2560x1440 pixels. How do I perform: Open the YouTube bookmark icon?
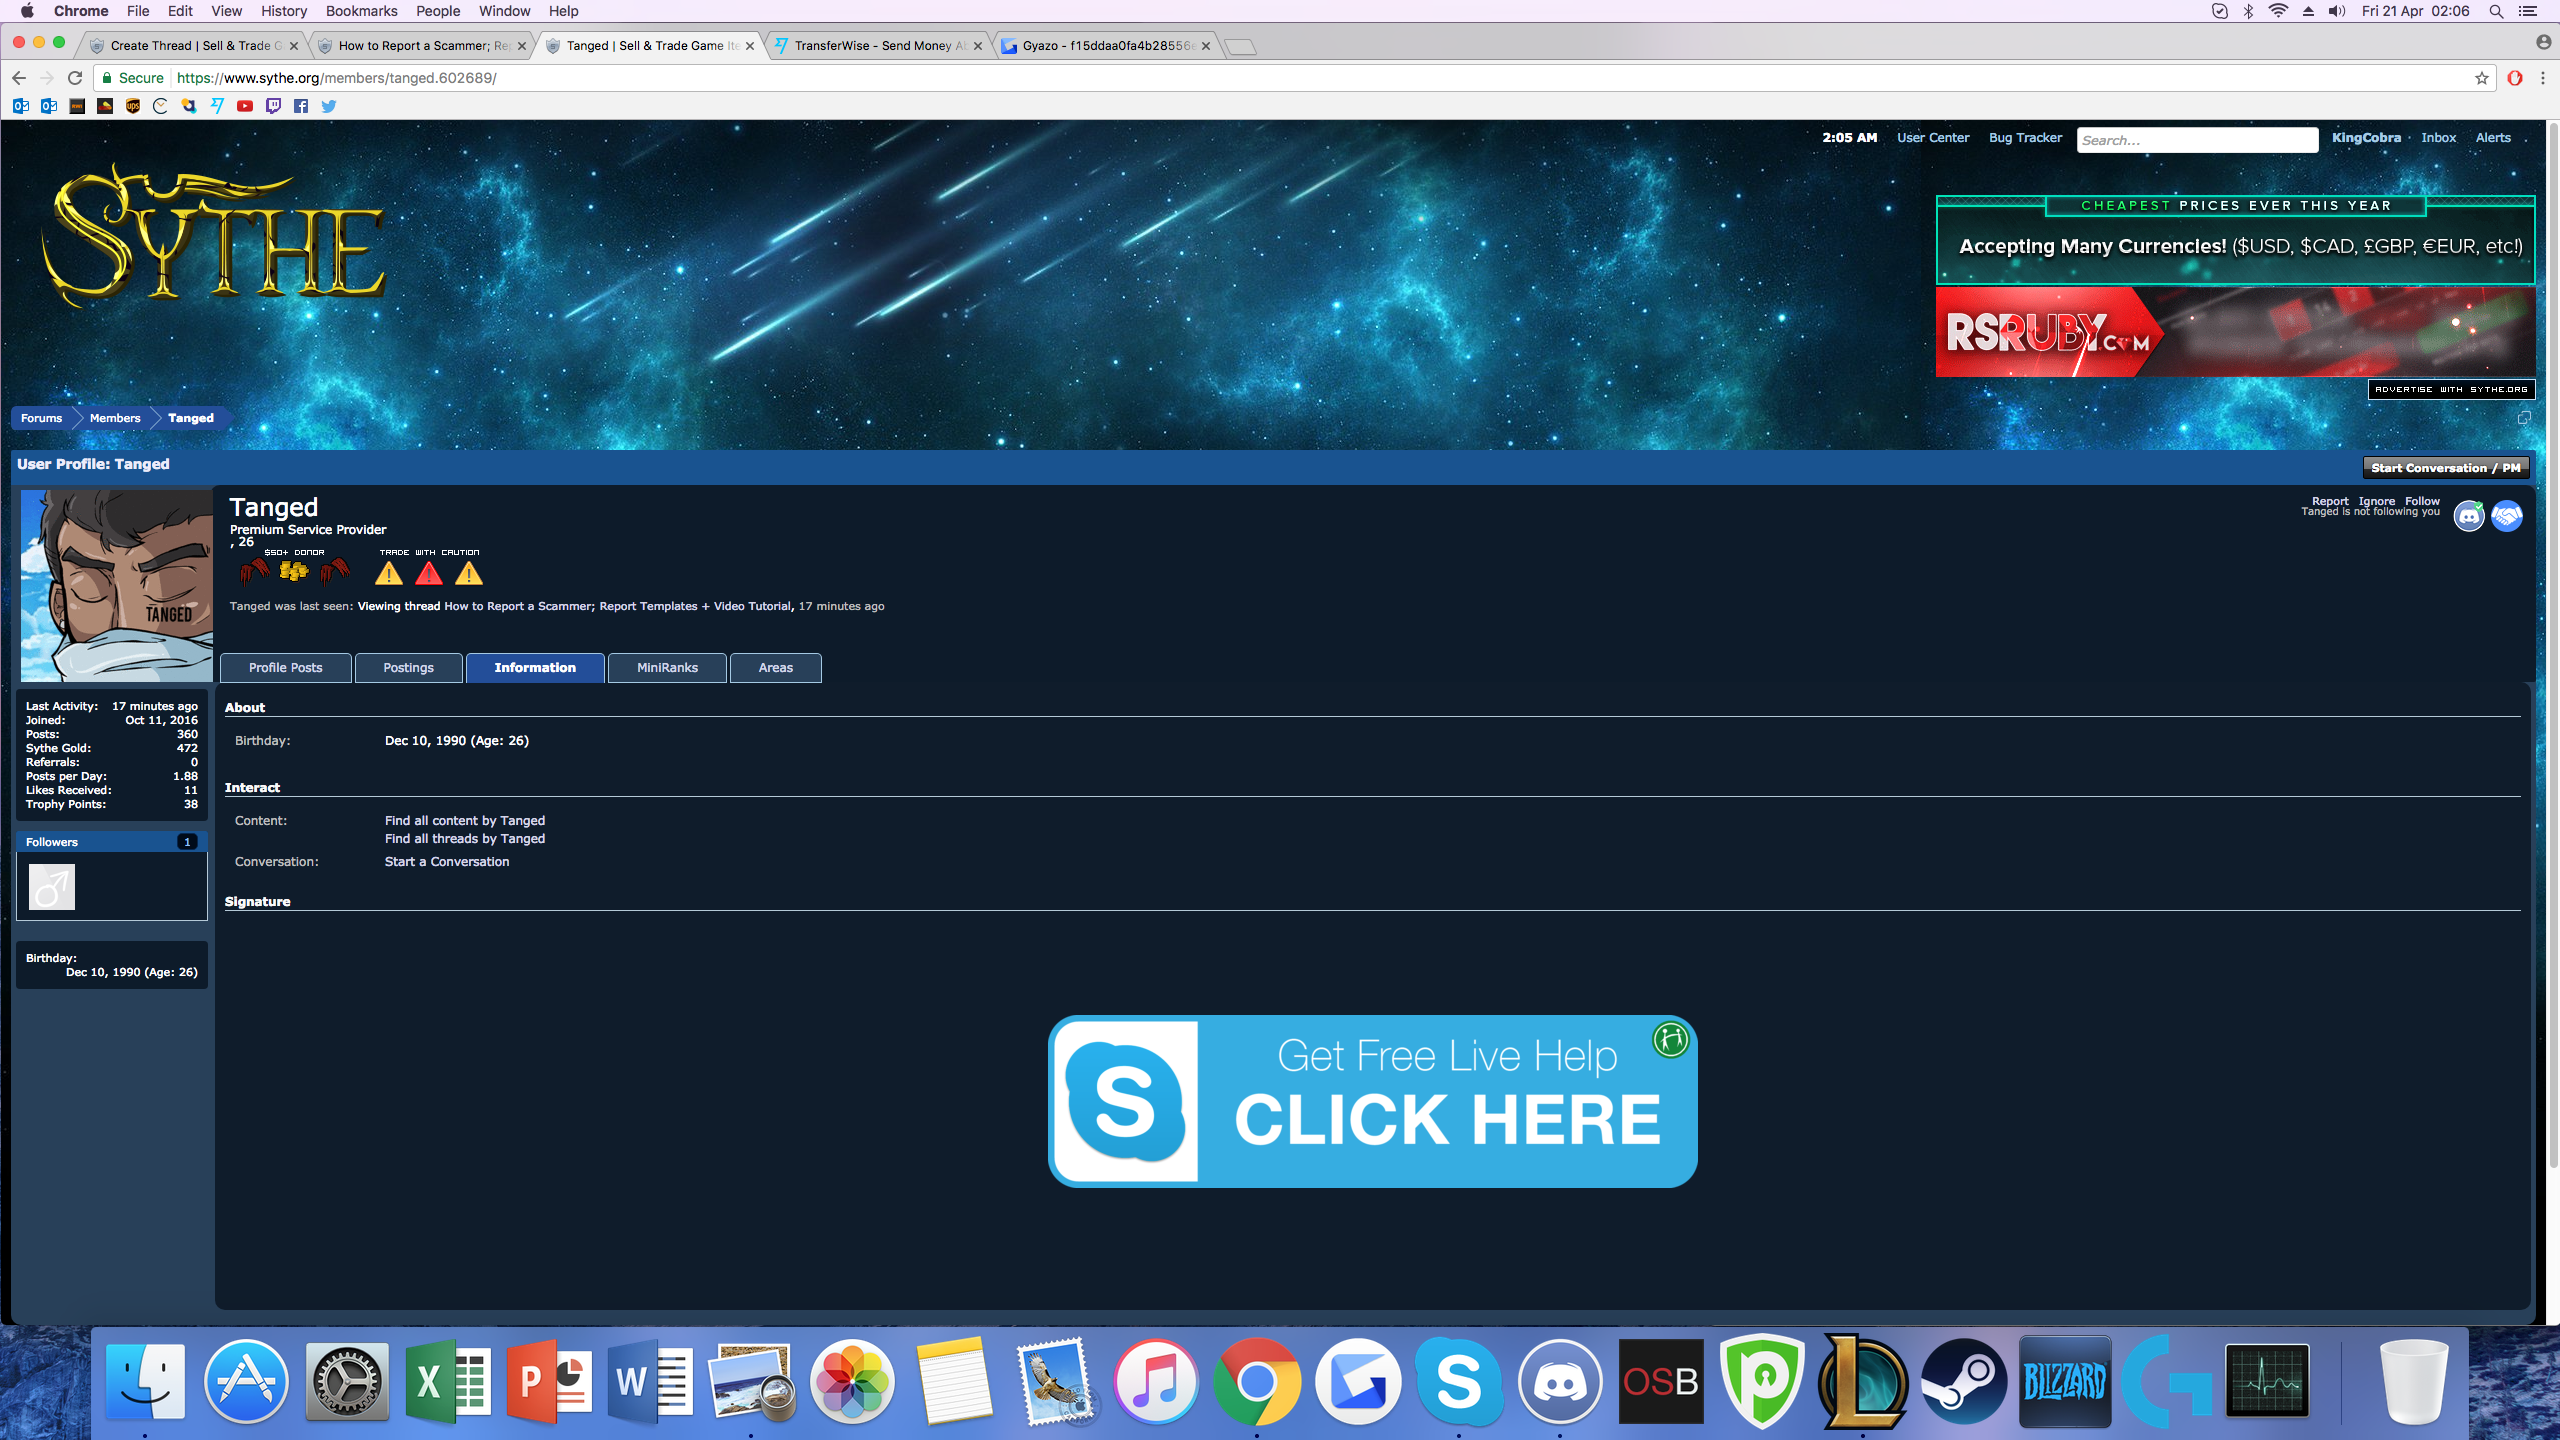coord(245,106)
